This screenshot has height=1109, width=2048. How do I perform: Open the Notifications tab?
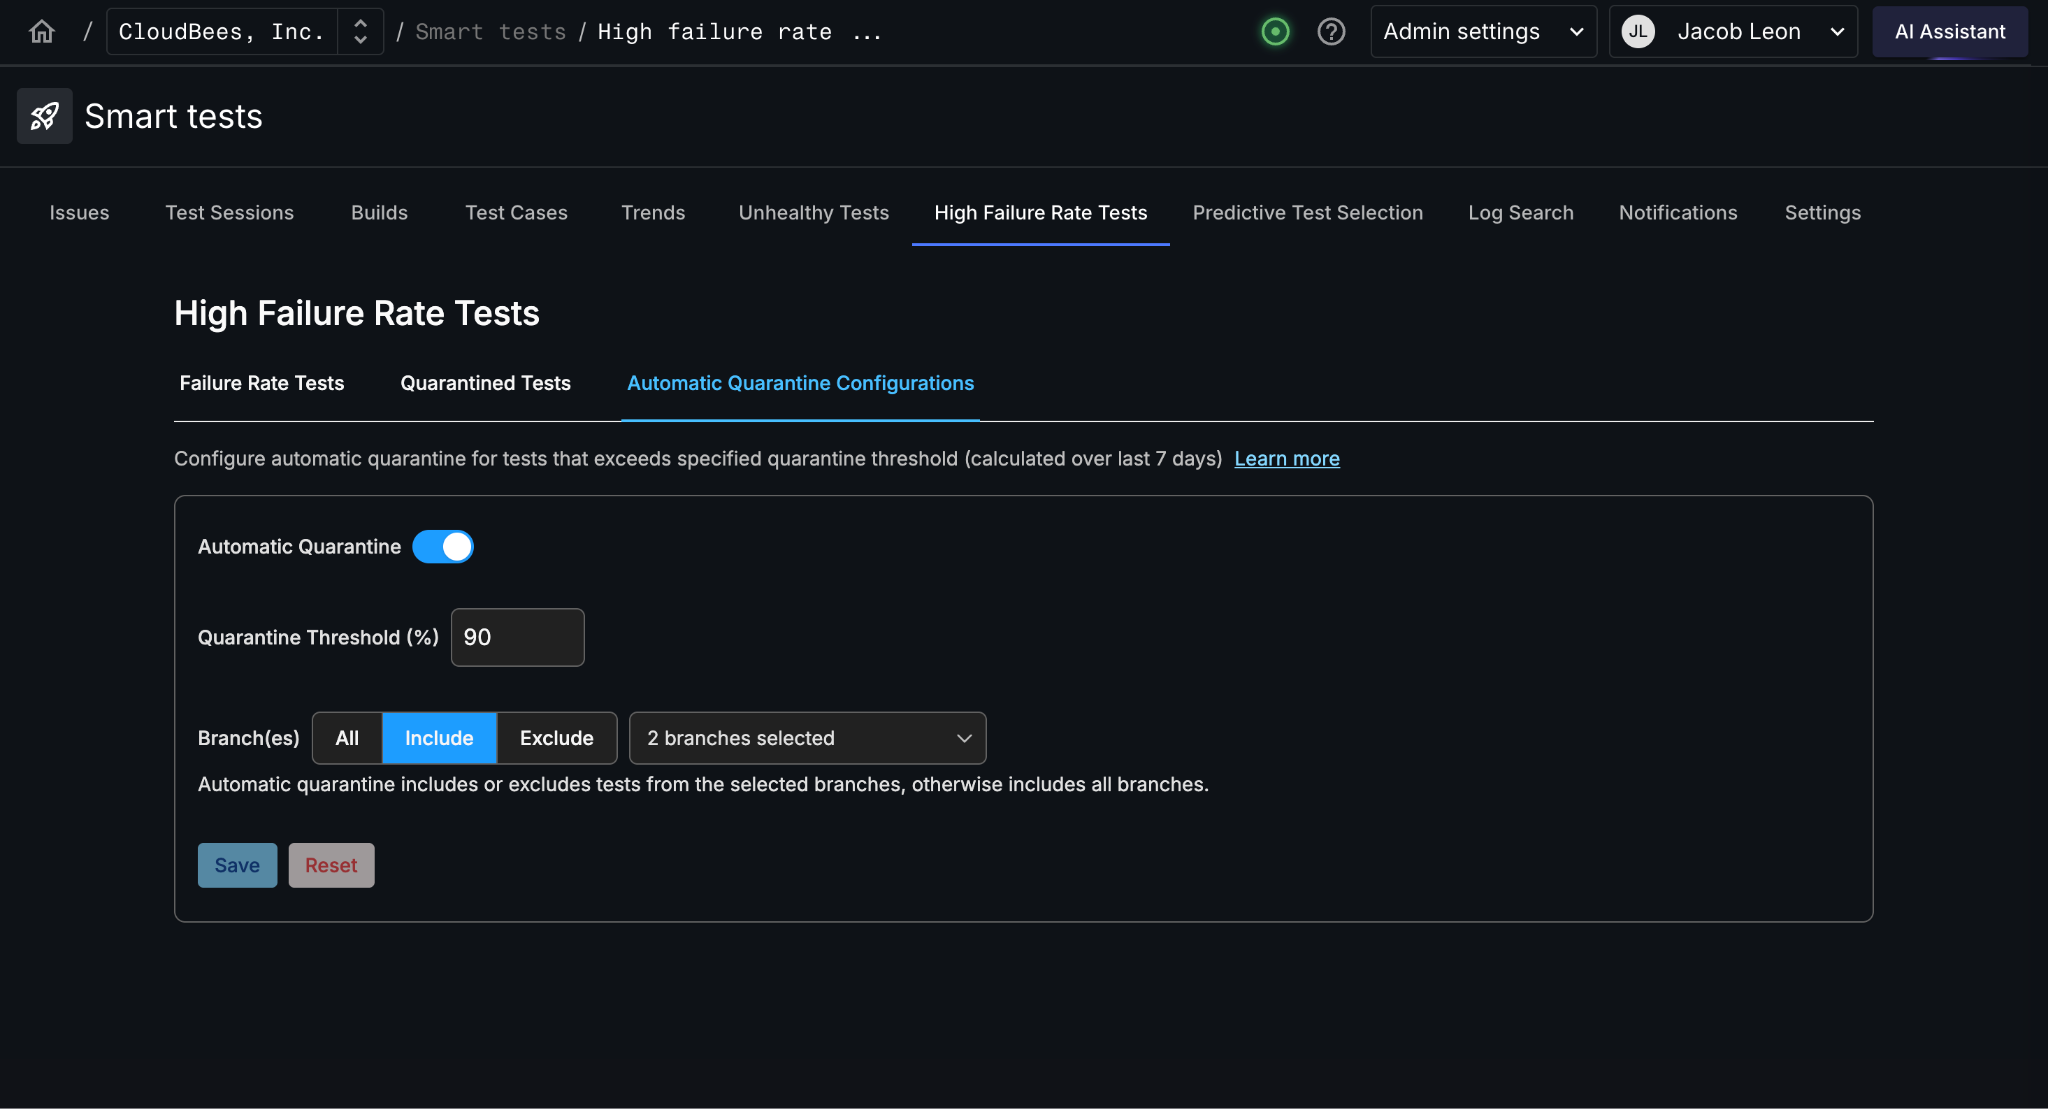(x=1678, y=213)
